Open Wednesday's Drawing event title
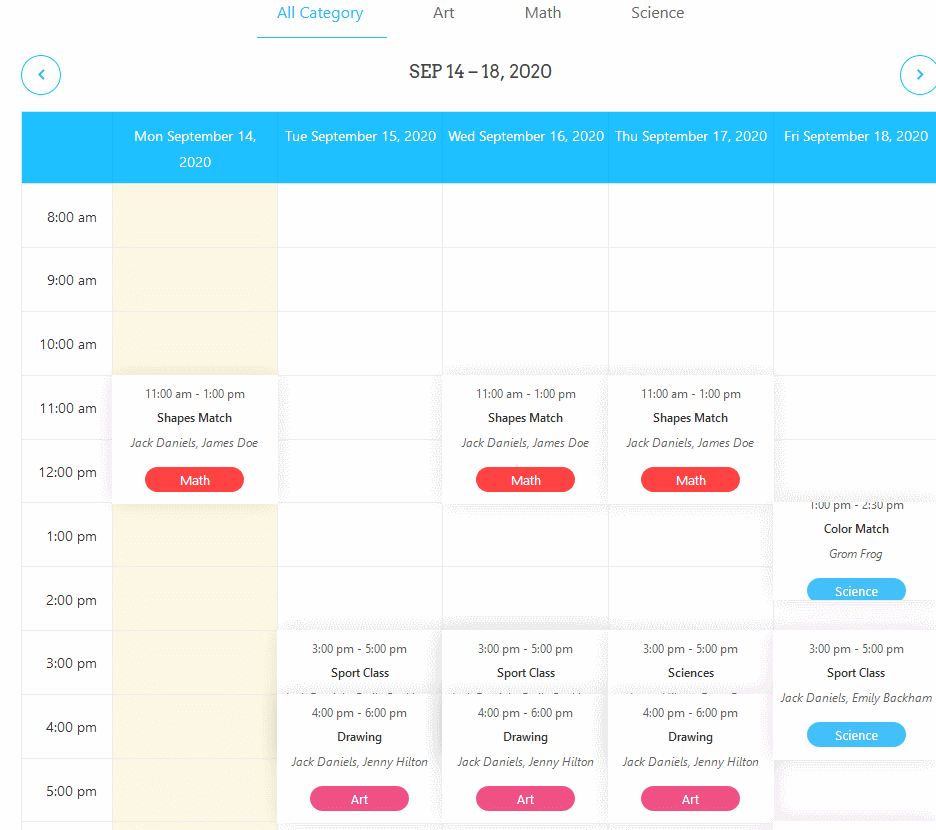The image size is (936, 830). click(525, 737)
